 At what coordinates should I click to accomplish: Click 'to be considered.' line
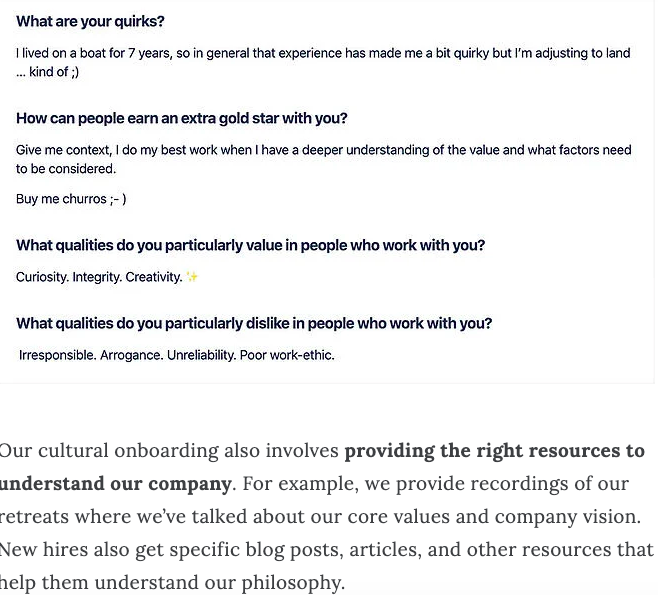point(66,169)
